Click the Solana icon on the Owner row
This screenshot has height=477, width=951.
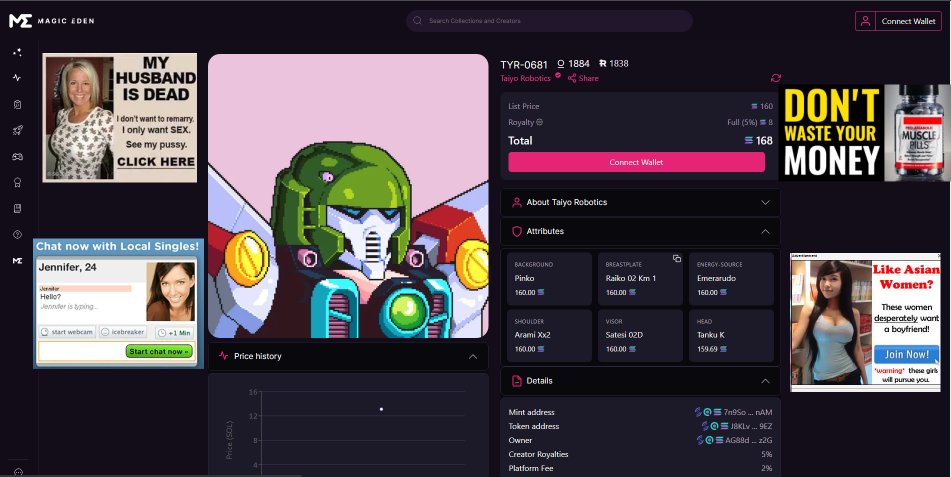point(719,440)
